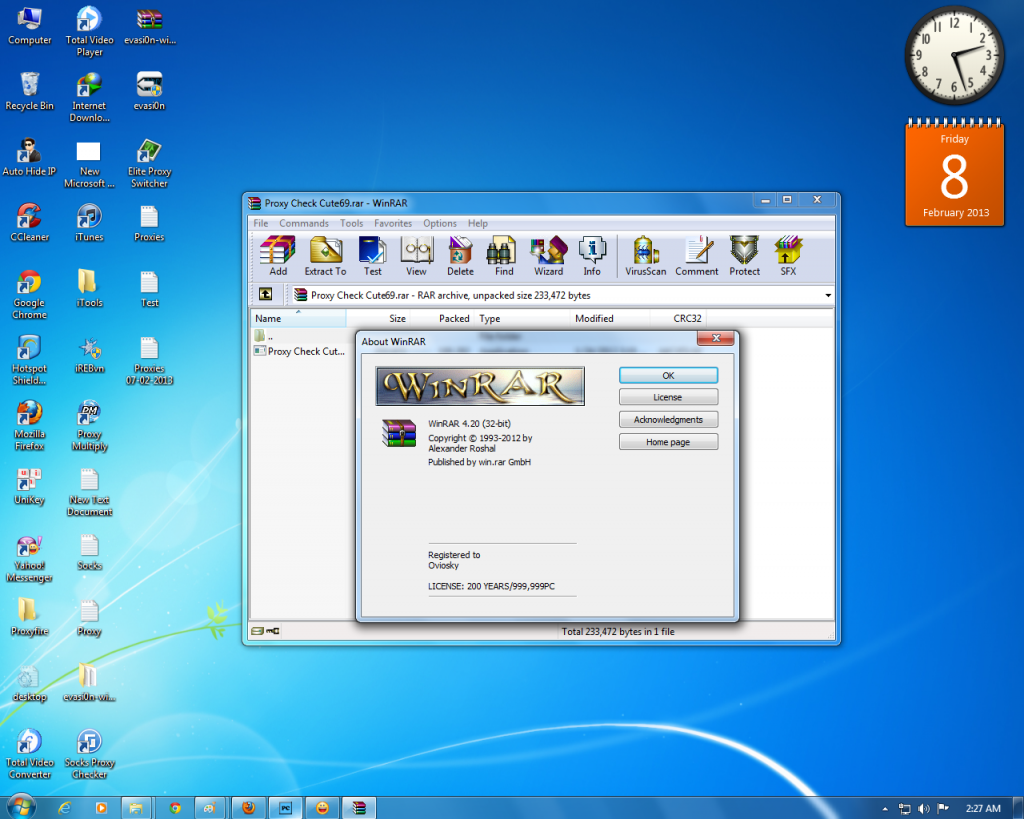Click the Comment toolbar icon
Viewport: 1024px width, 819px height.
[696, 255]
